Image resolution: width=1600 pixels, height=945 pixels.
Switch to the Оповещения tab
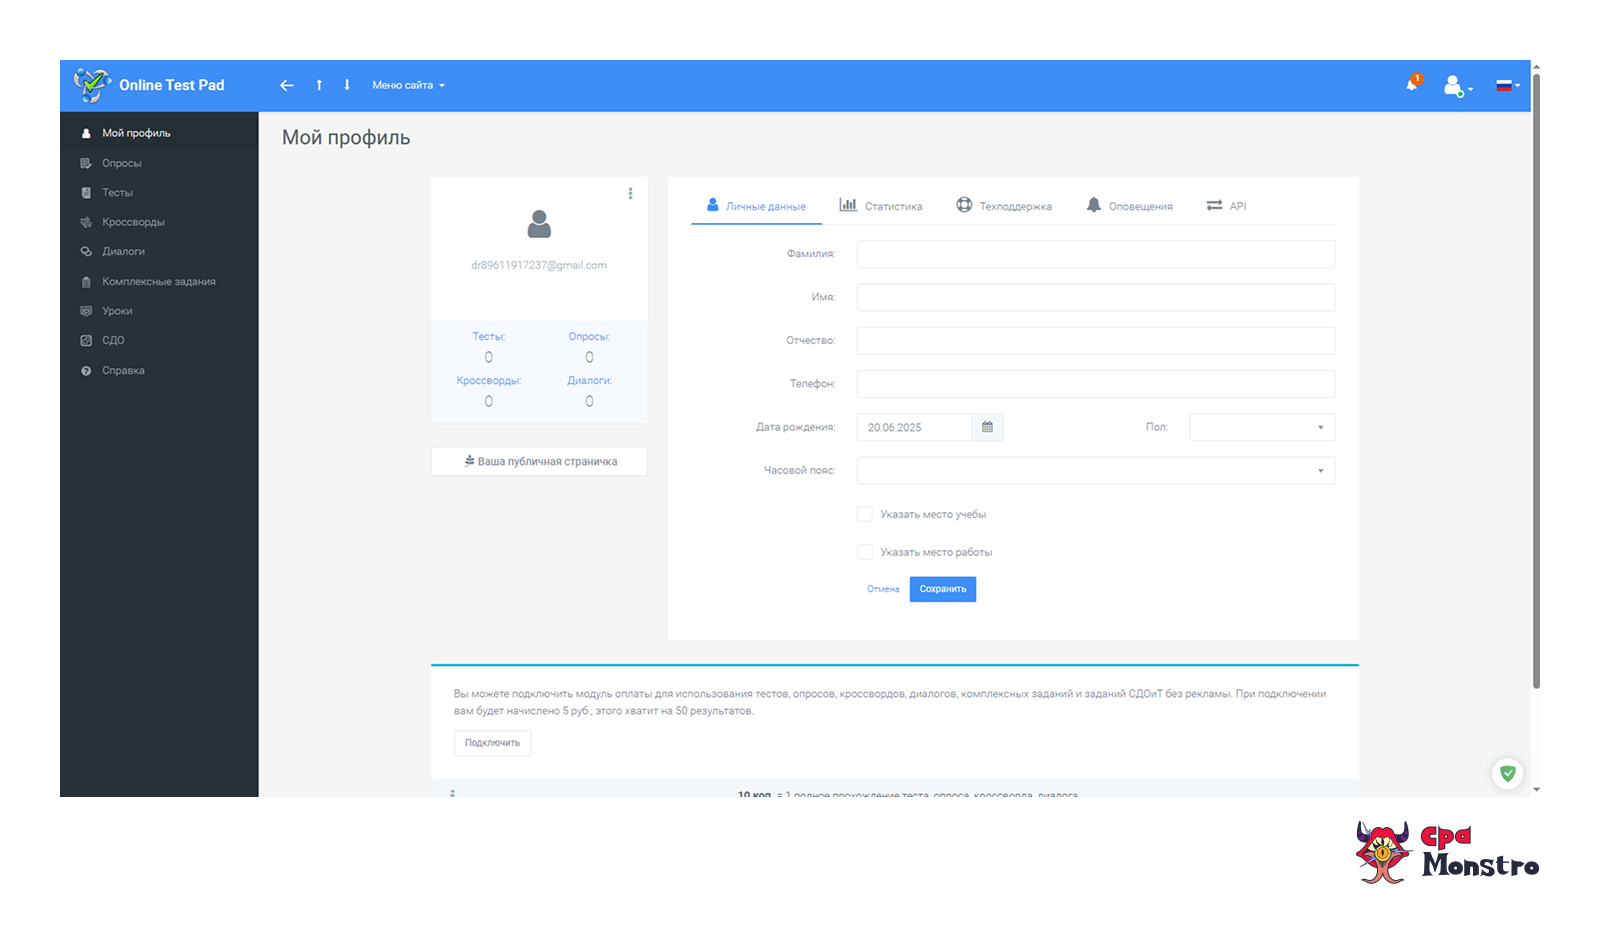(x=1129, y=206)
